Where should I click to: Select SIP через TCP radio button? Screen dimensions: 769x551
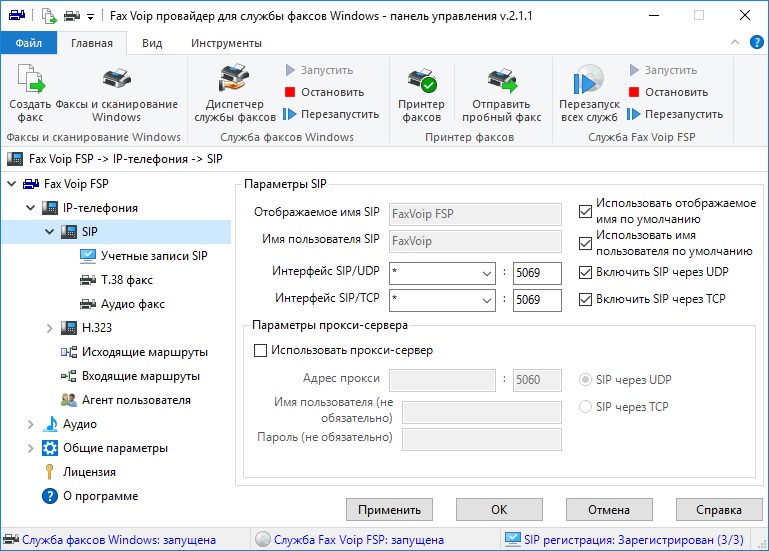(585, 407)
